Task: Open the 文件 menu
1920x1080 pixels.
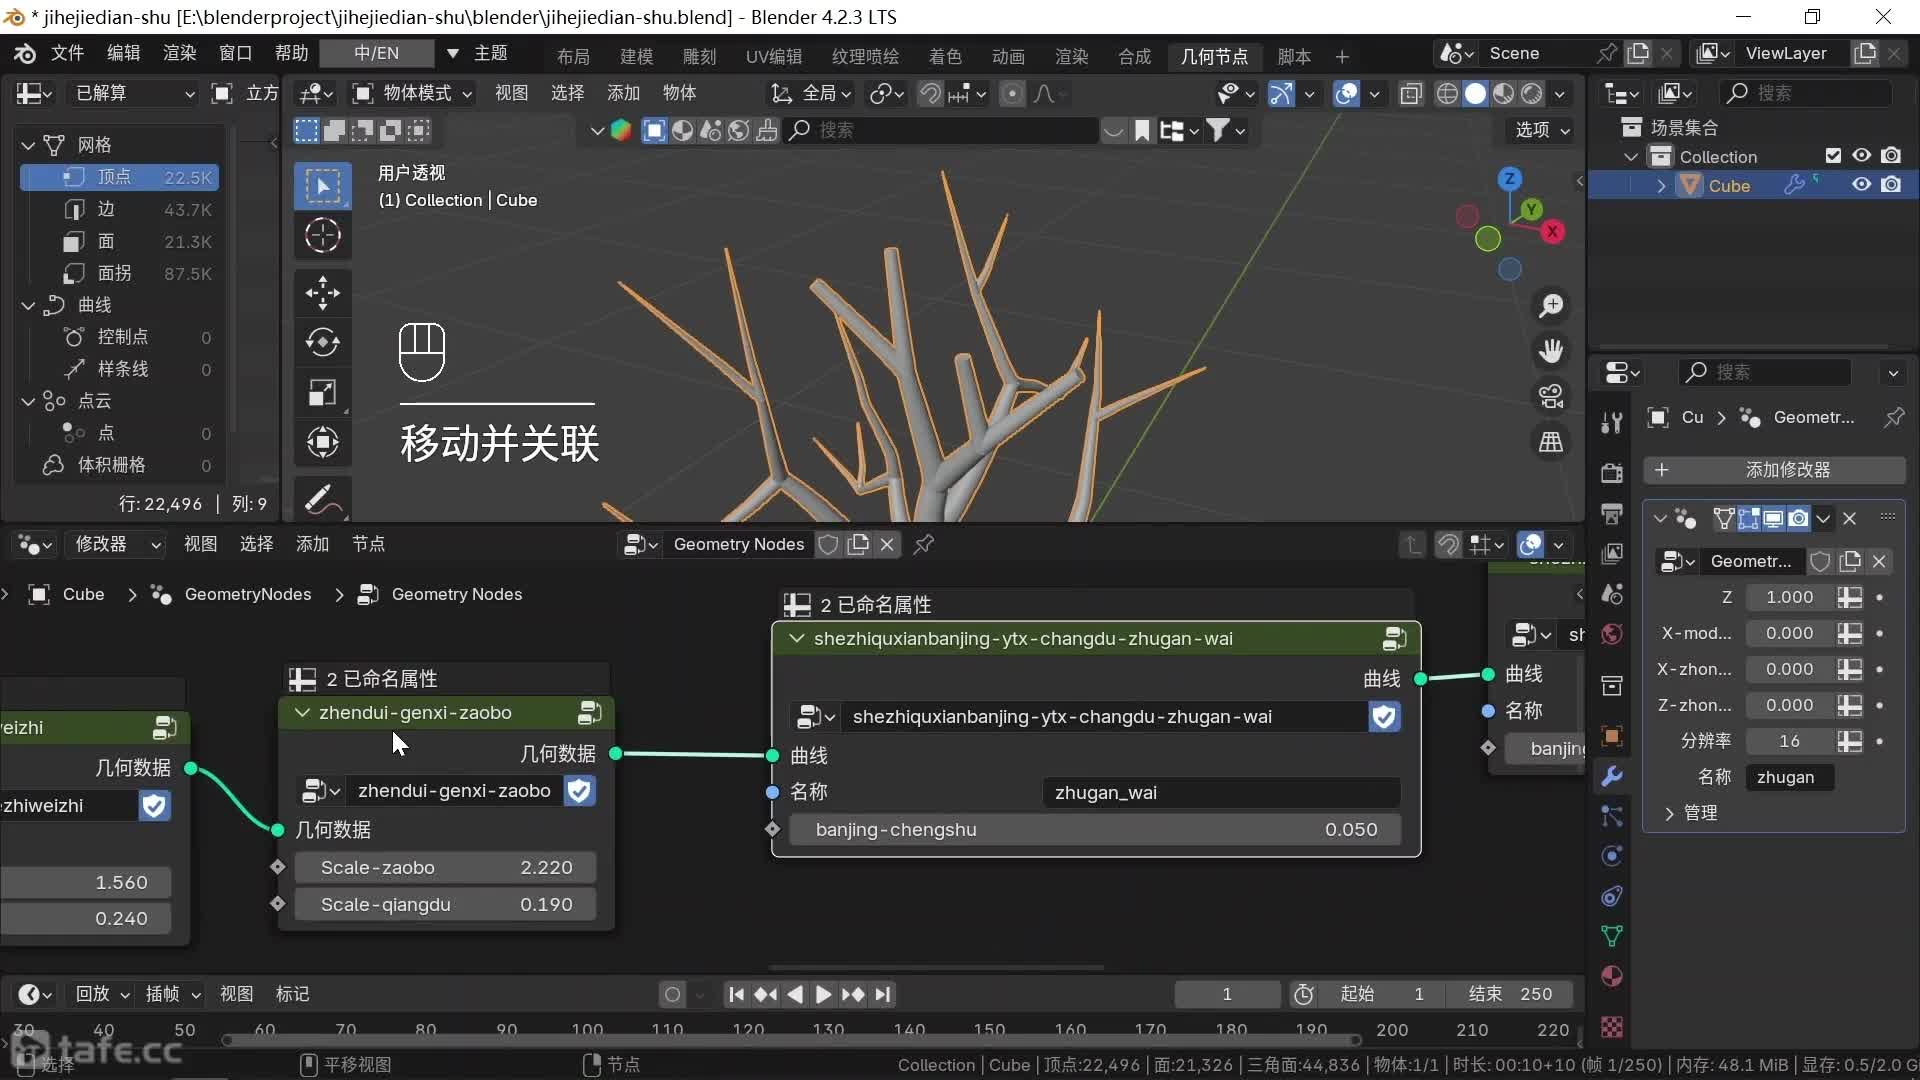Action: click(67, 53)
